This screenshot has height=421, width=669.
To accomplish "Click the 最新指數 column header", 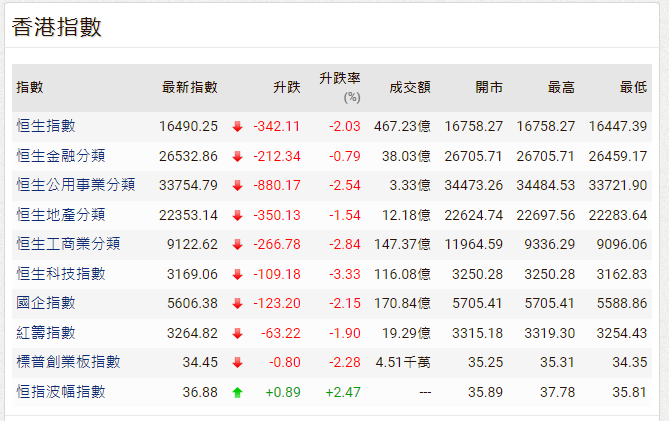I will pyautogui.click(x=189, y=88).
